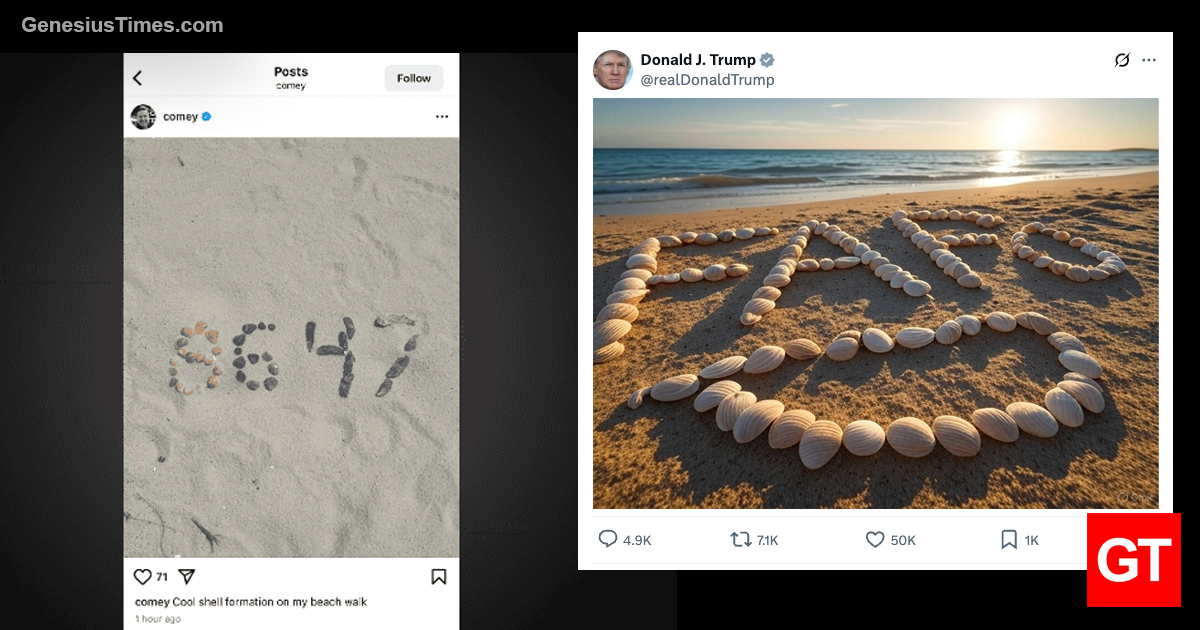Open the Grok circle-slash icon on tweet
Viewport: 1200px width, 630px height.
click(x=1122, y=60)
